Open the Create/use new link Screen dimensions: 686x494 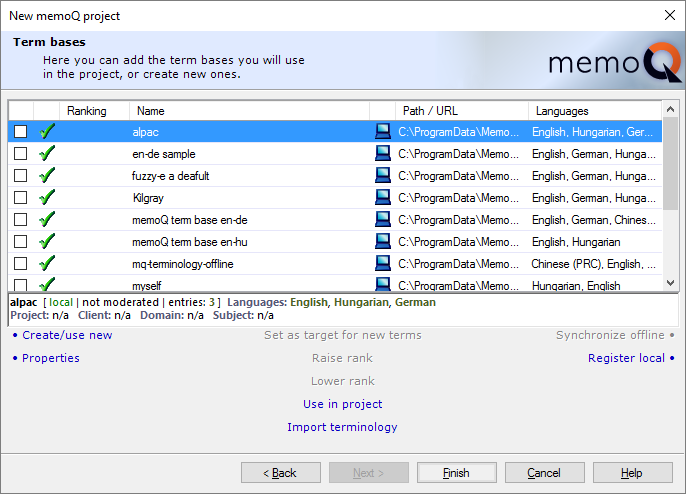(x=67, y=335)
